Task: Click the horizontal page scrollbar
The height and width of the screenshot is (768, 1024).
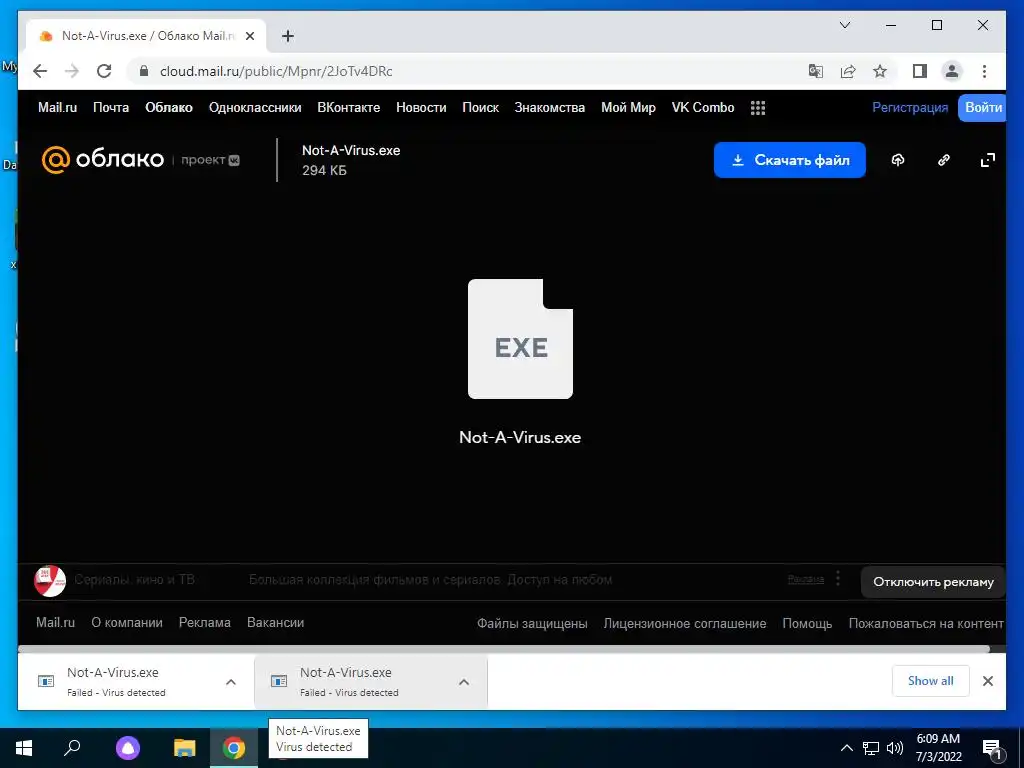Action: [504, 649]
